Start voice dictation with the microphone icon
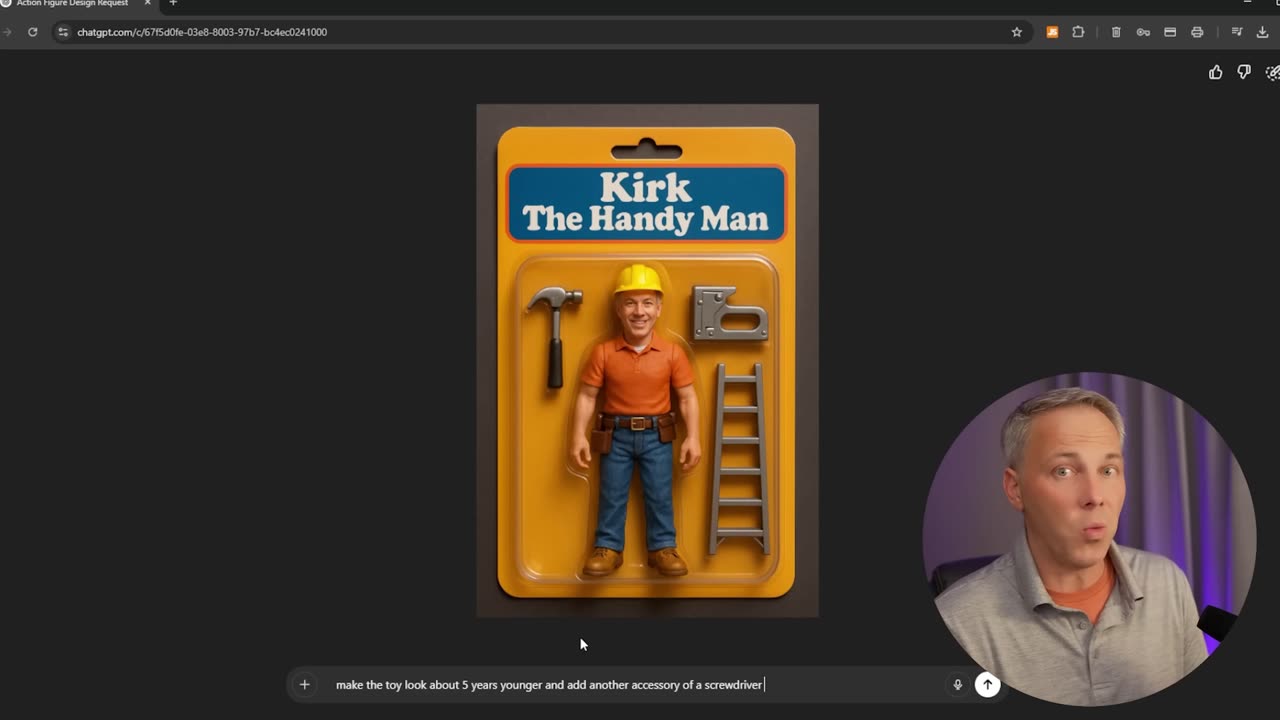 pyautogui.click(x=957, y=685)
